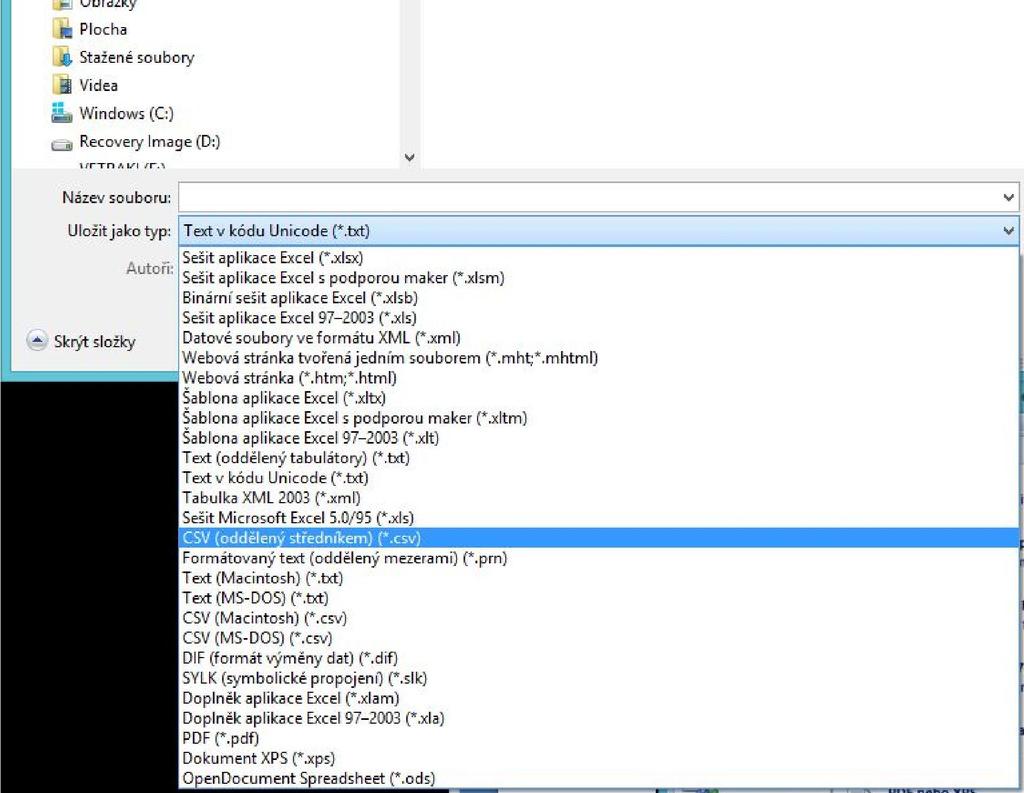This screenshot has width=1024, height=793.
Task: Pick Šablona aplikace Excel (*.xltx)
Action: coord(598,398)
